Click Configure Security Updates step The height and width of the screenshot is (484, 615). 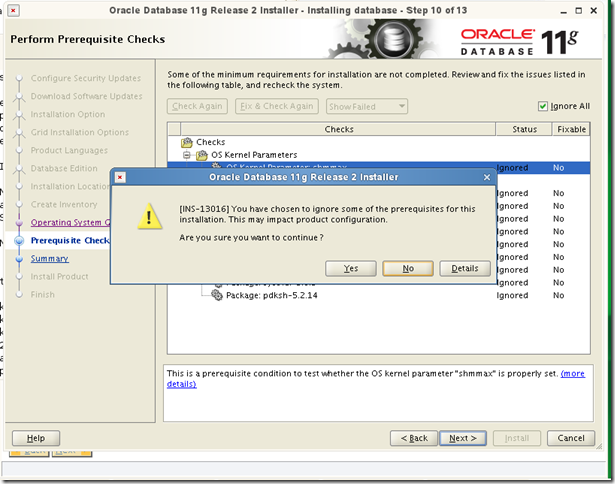86,78
